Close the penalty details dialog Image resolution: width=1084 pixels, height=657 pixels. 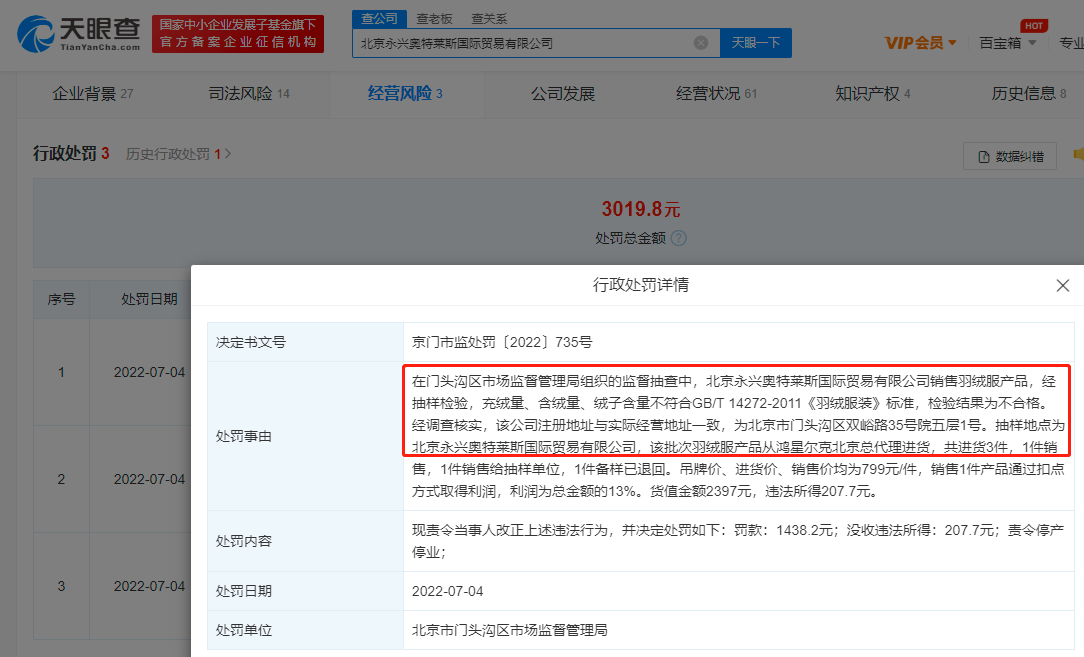[1062, 286]
